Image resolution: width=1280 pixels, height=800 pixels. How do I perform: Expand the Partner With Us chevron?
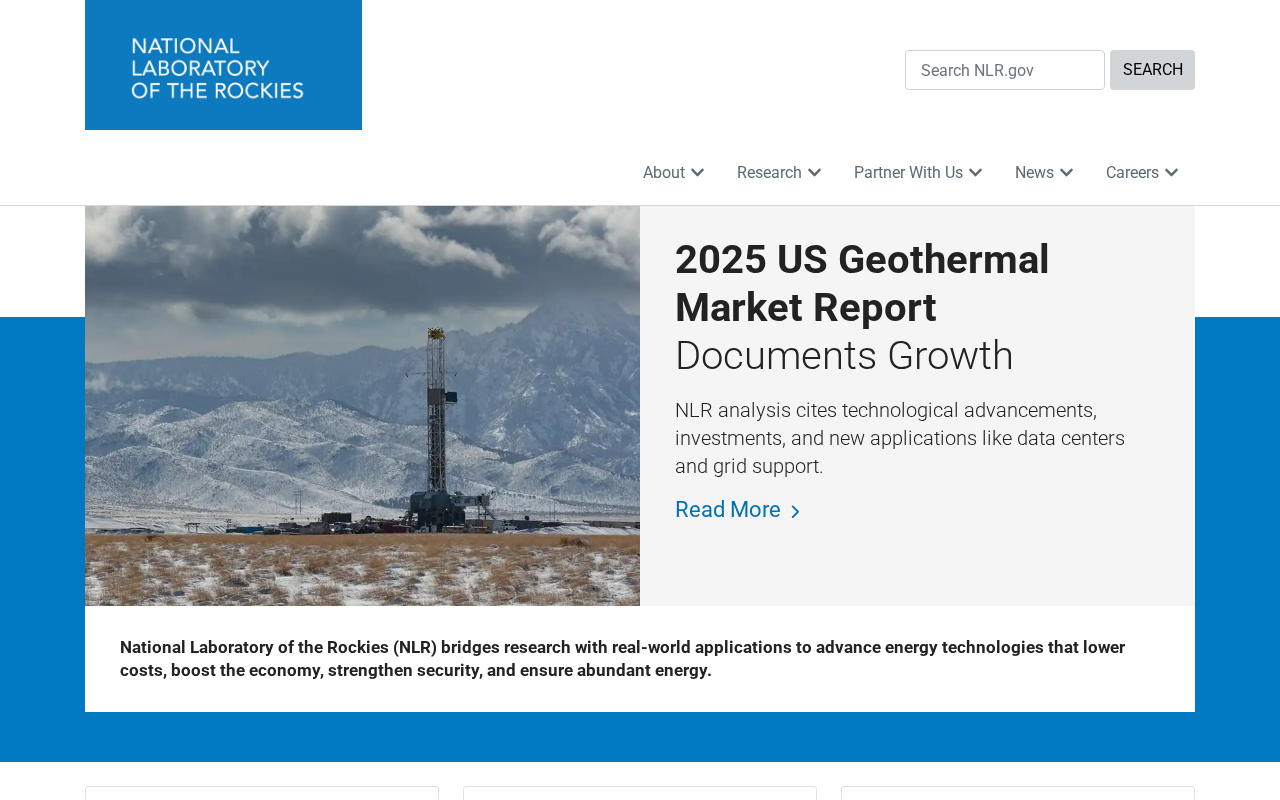coord(976,172)
